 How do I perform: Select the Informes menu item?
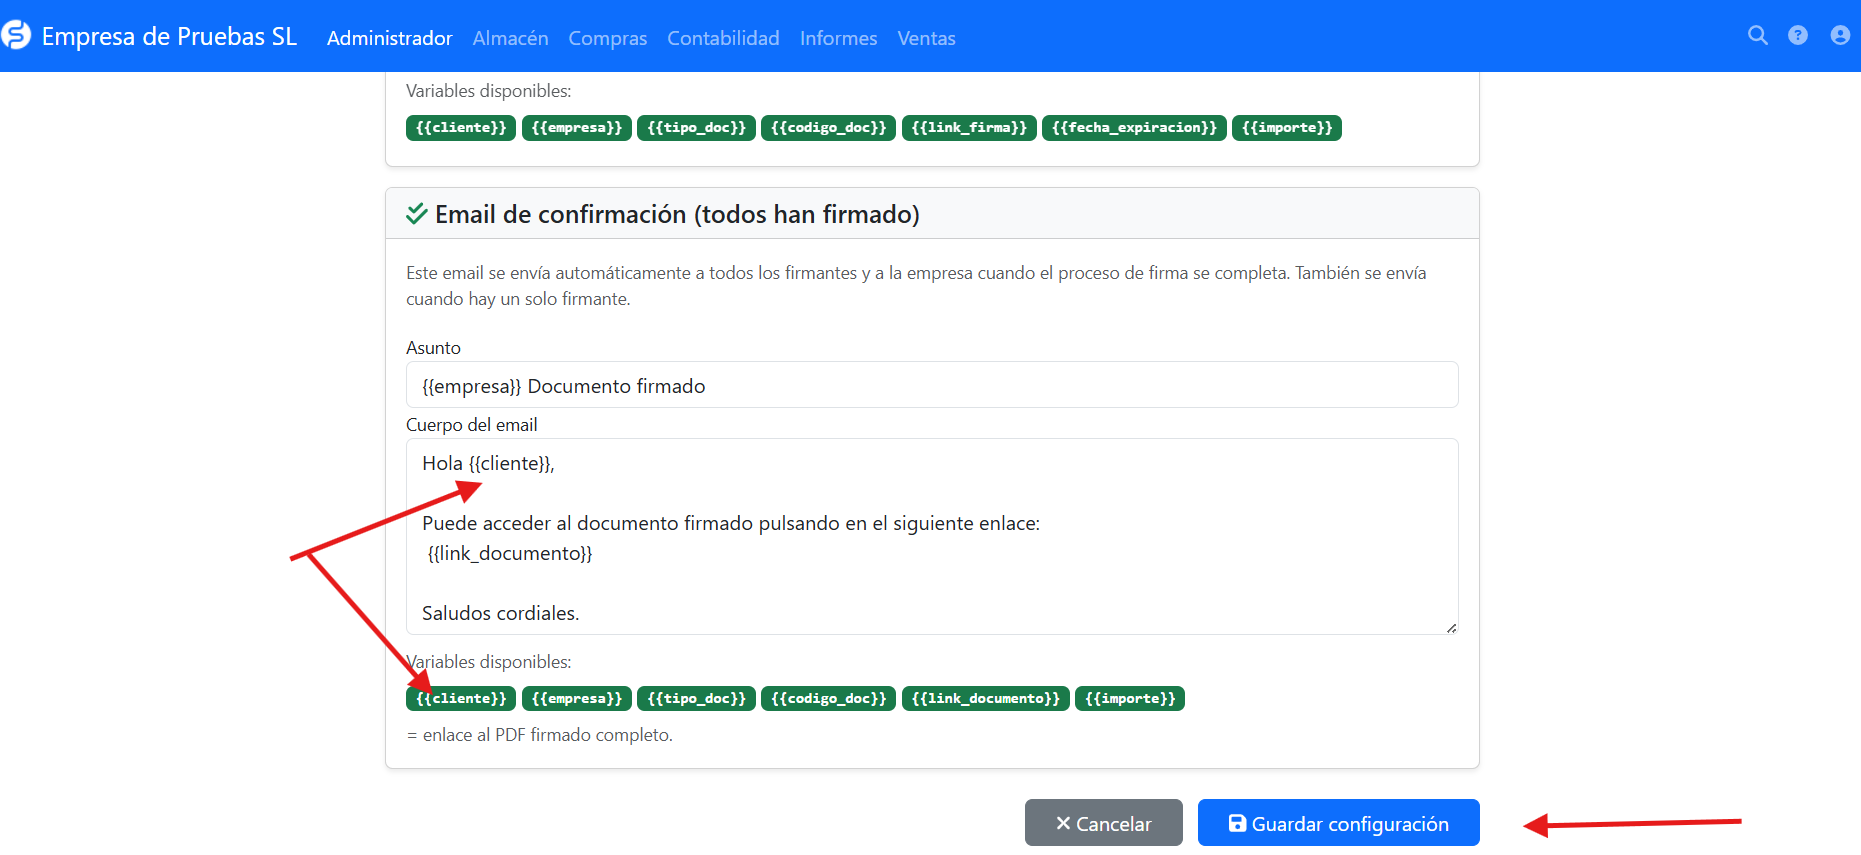[838, 38]
